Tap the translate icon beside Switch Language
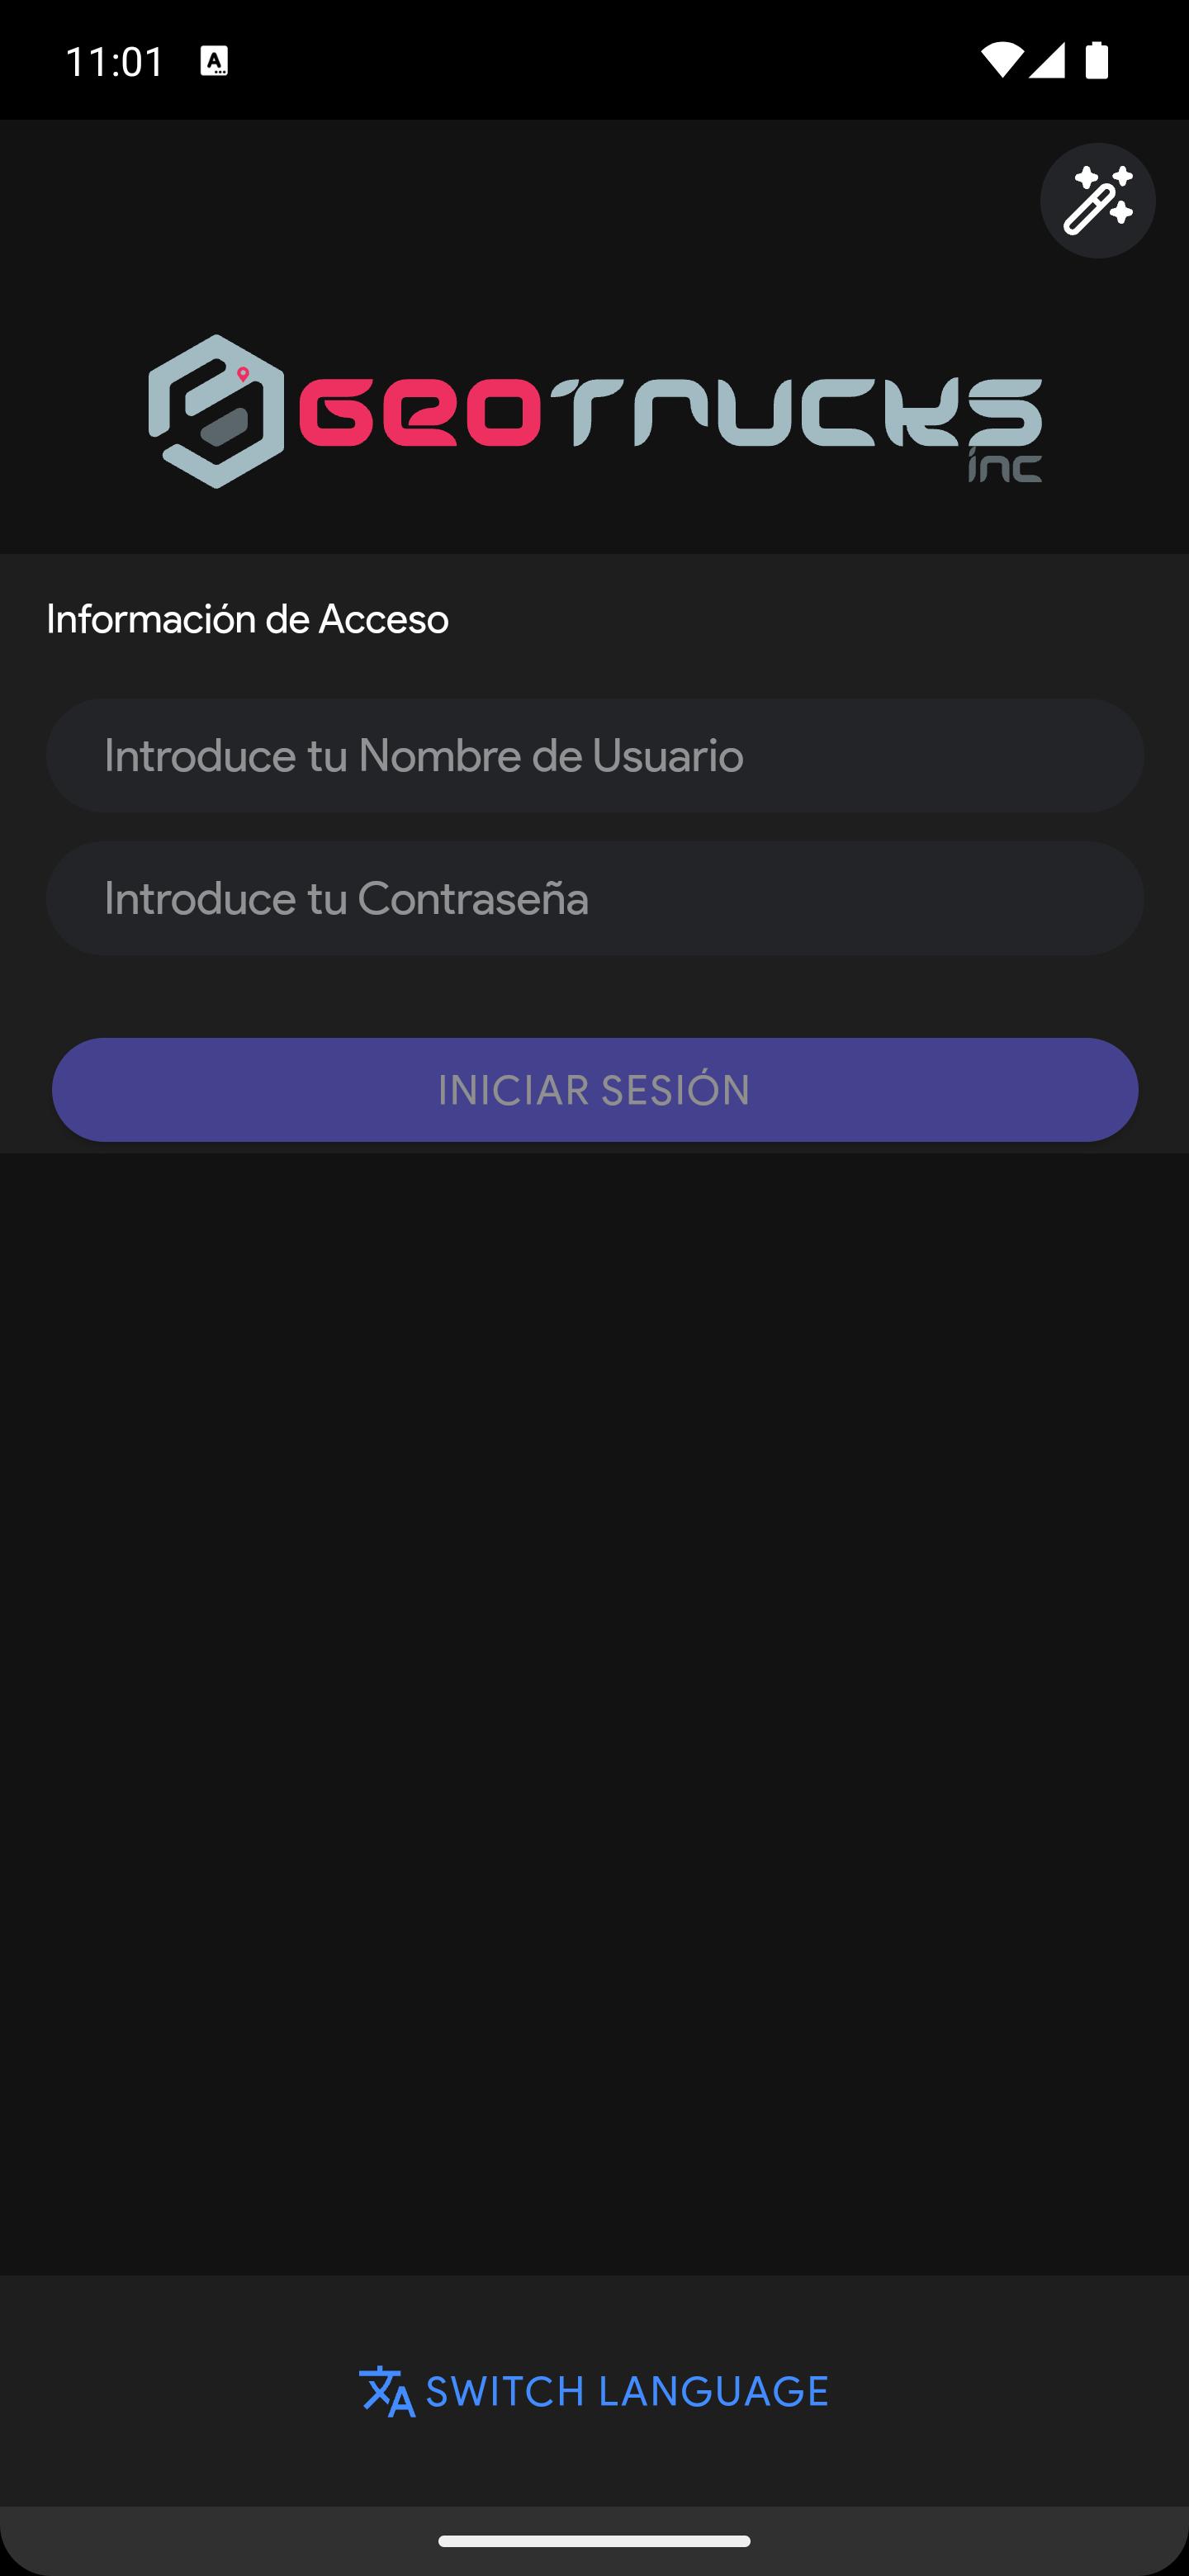Screen dimensions: 1189x2576 (x=387, y=2391)
